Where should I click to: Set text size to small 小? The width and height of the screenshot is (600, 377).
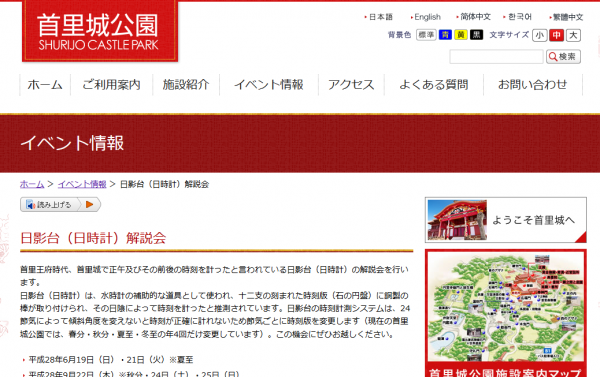tap(540, 35)
